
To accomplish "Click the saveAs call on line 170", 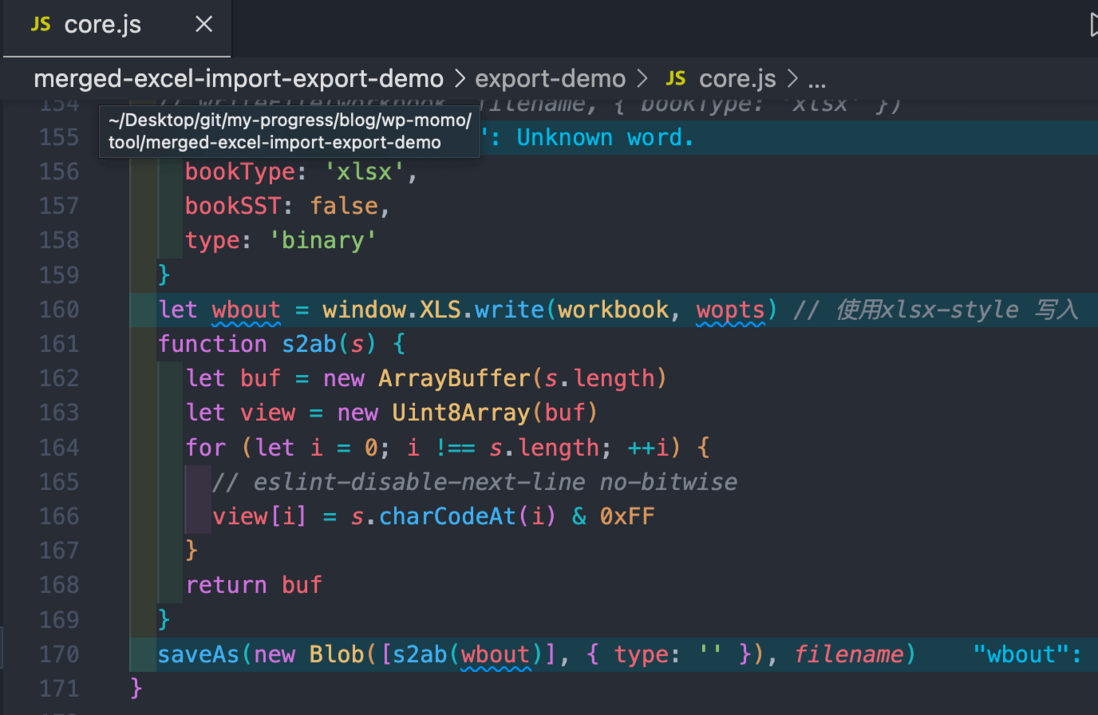I will pyautogui.click(x=199, y=654).
